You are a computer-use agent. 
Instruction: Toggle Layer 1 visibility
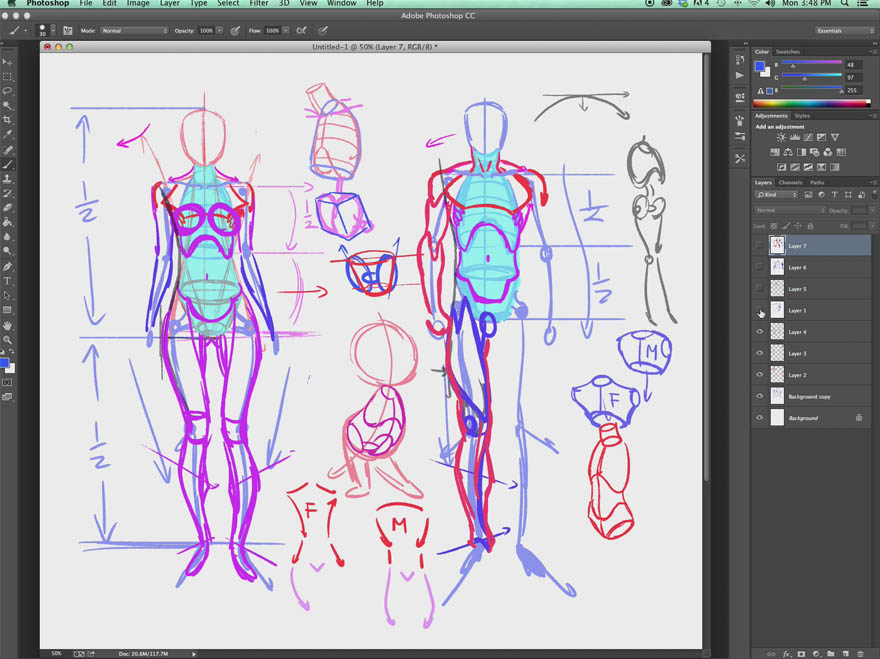pyautogui.click(x=759, y=310)
